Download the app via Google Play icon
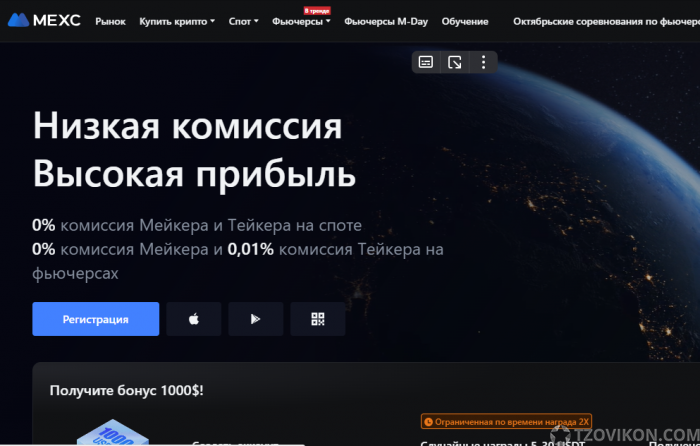 point(255,319)
